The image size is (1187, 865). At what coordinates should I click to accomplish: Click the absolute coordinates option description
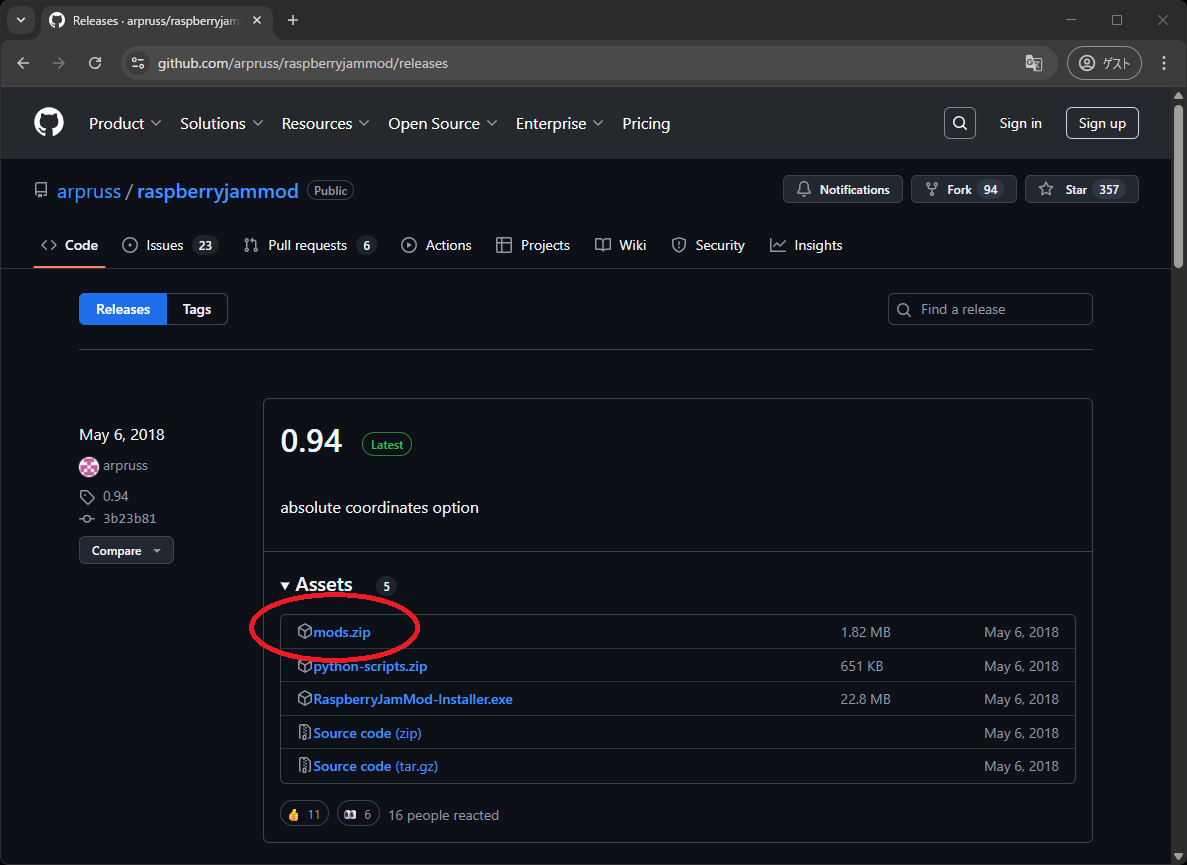[x=379, y=508]
